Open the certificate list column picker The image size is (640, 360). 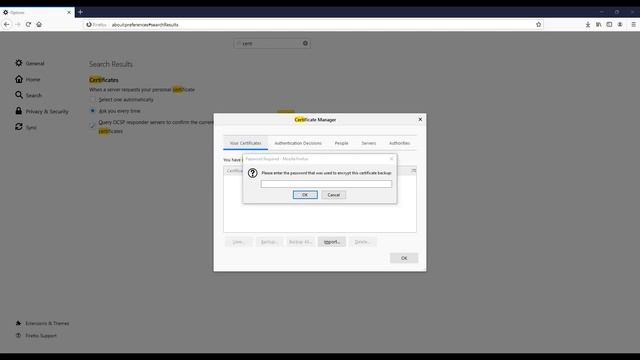tap(413, 171)
